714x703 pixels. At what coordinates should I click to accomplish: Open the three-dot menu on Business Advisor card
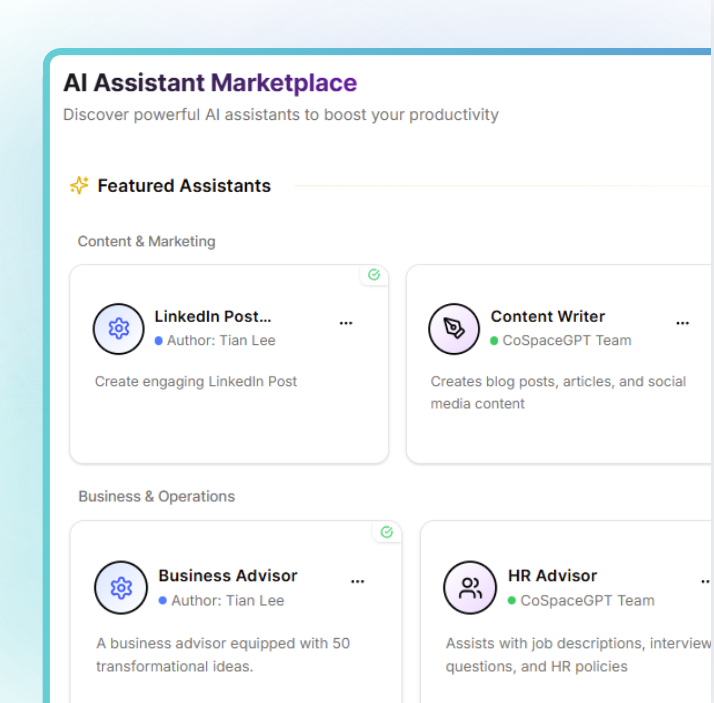click(358, 581)
